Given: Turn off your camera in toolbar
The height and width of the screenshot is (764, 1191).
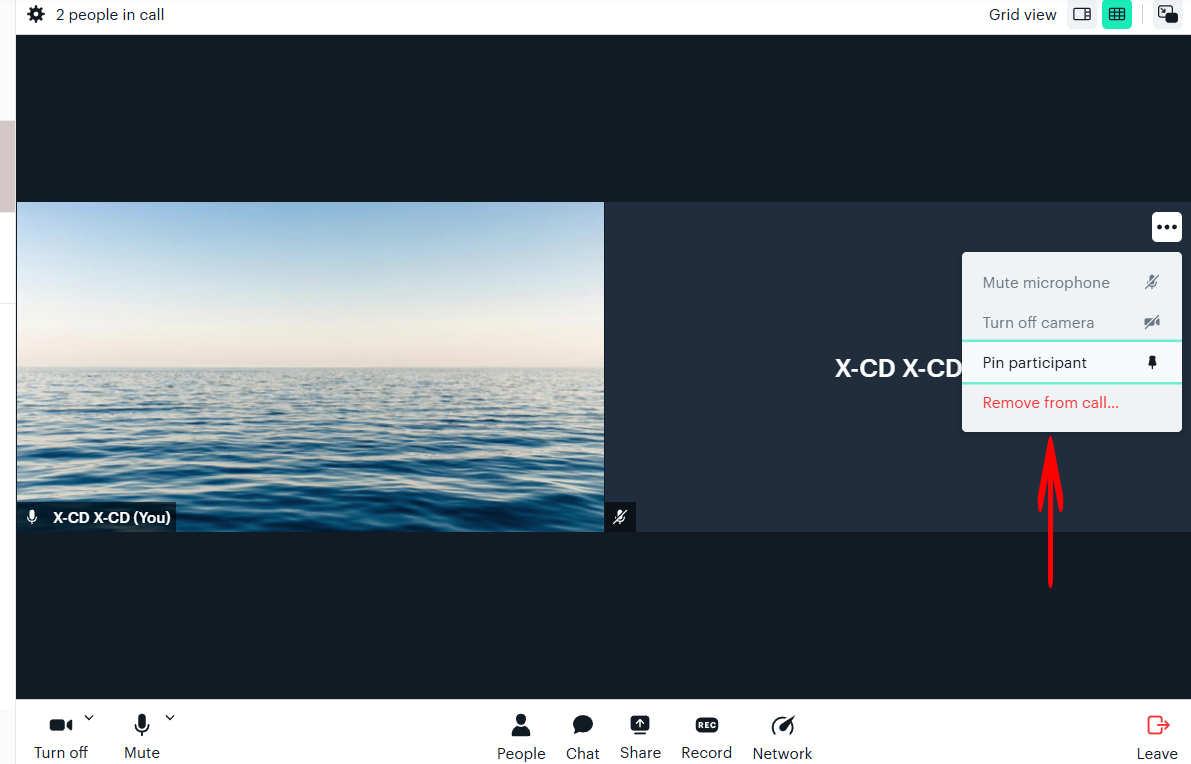Looking at the screenshot, I should pos(61,736).
